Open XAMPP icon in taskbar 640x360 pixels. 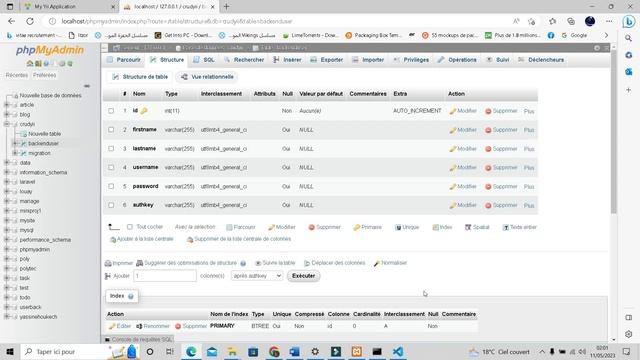pyautogui.click(x=356, y=351)
